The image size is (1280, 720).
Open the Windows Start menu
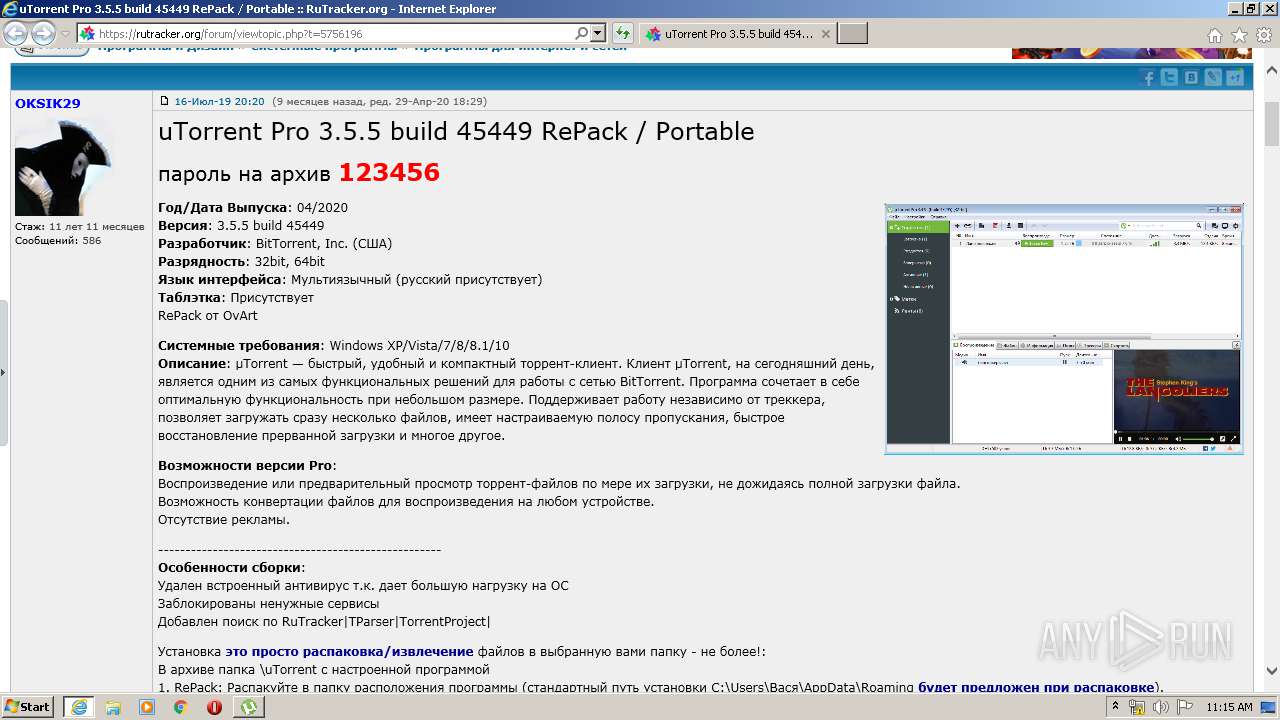click(27, 706)
